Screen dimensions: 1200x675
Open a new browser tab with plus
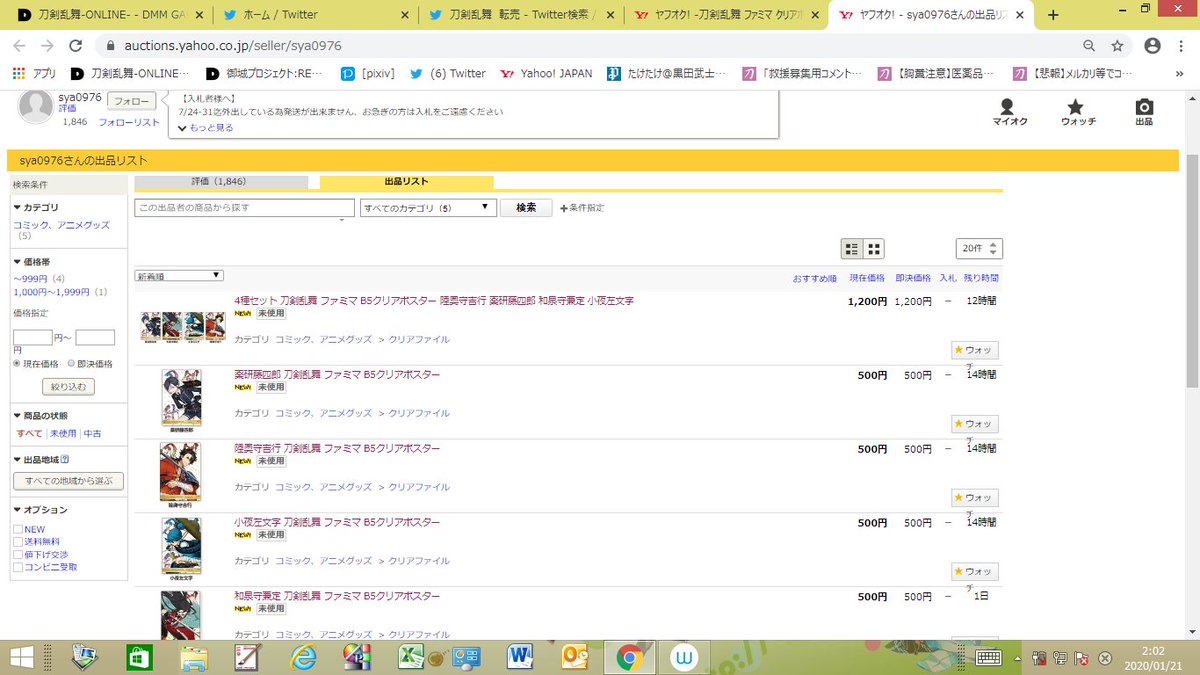pyautogui.click(x=1052, y=15)
